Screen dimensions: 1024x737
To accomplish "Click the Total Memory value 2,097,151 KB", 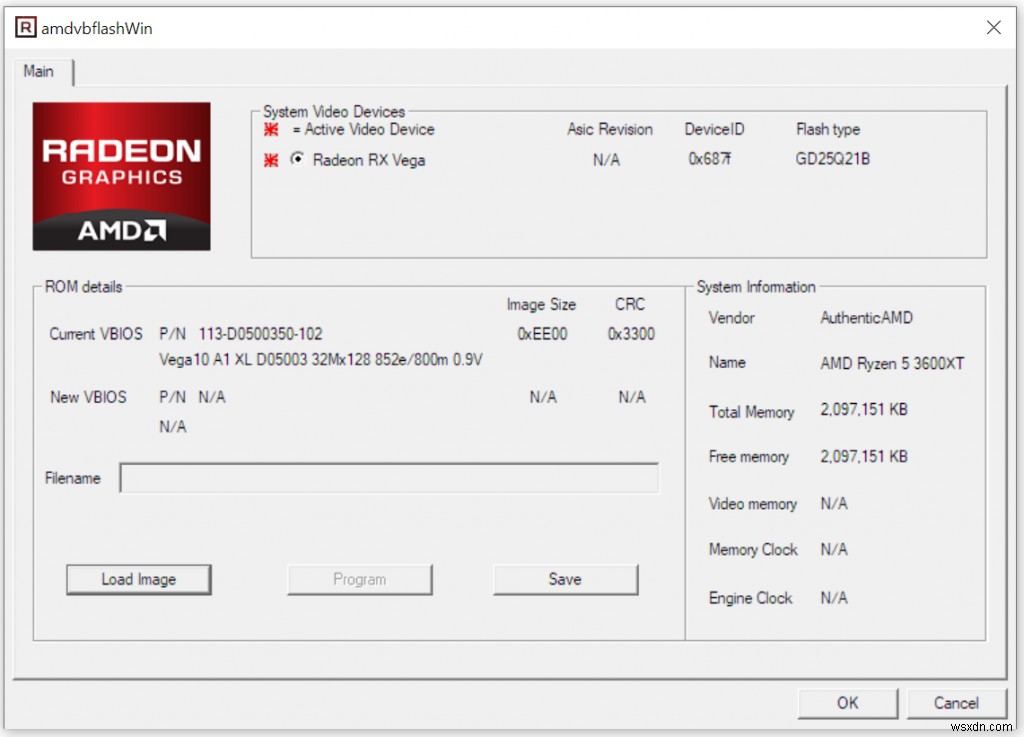I will 866,410.
